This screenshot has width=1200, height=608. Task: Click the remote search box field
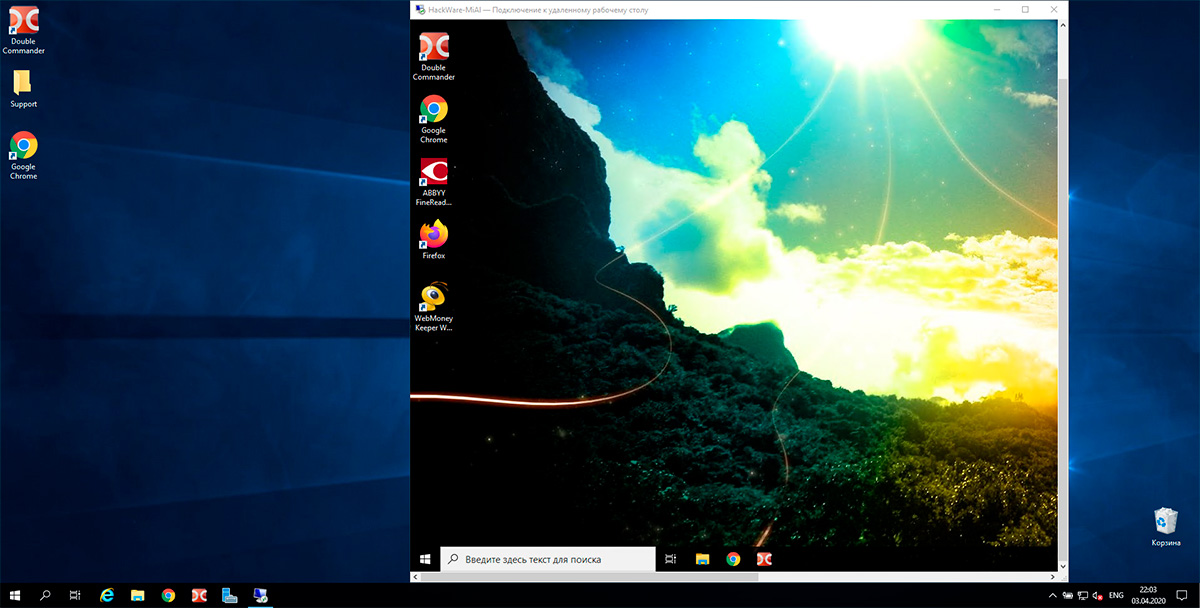pos(547,559)
